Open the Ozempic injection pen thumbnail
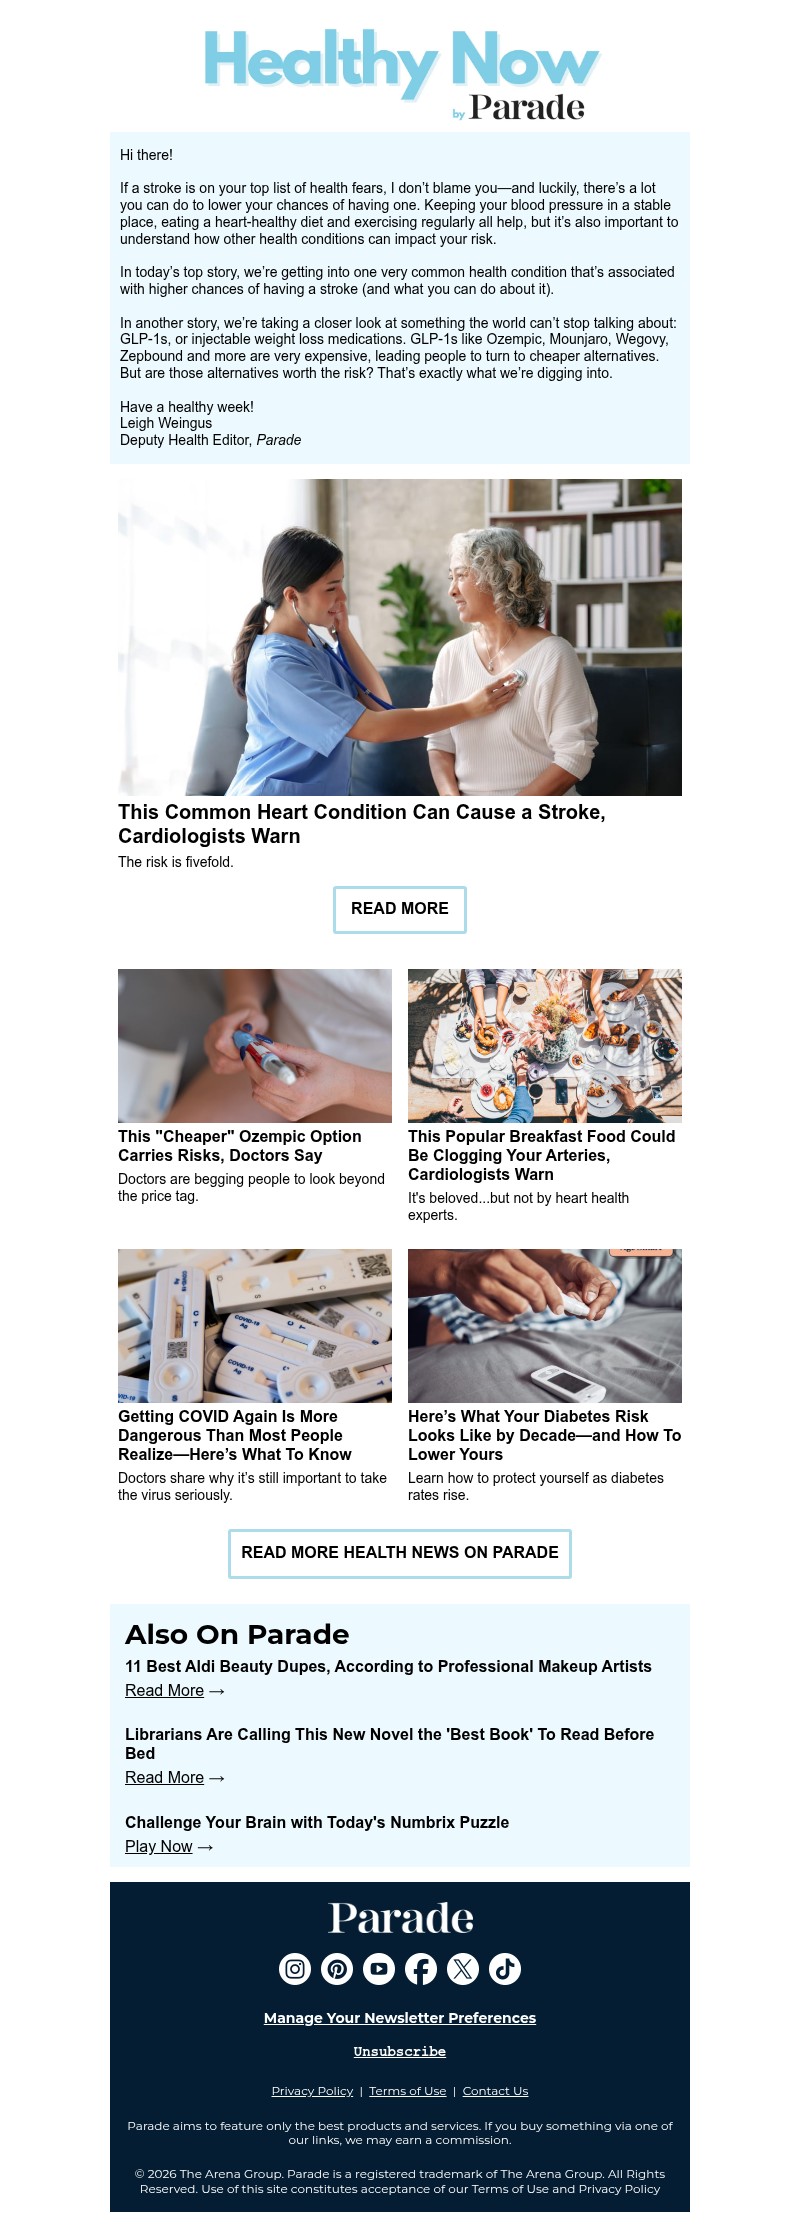The image size is (800, 2230). tap(255, 1046)
